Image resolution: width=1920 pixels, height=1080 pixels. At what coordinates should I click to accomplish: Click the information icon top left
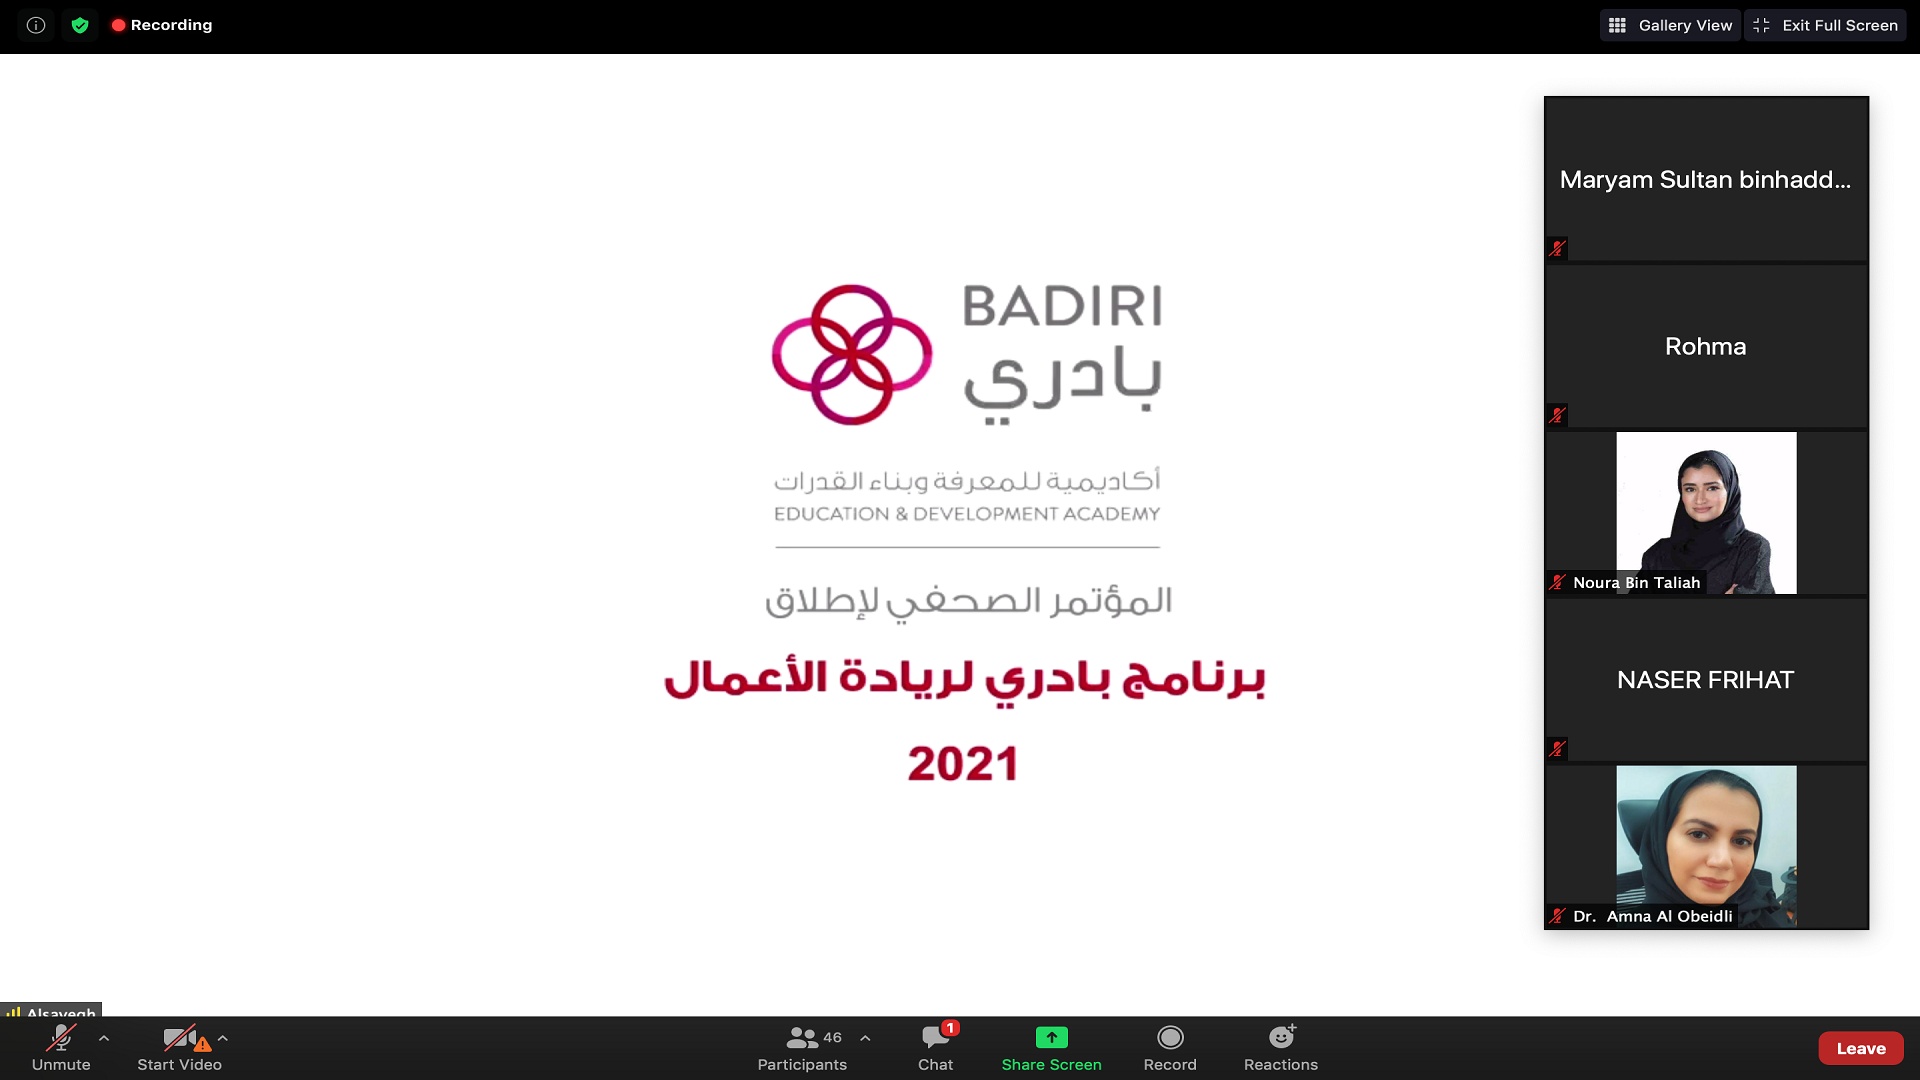36,24
